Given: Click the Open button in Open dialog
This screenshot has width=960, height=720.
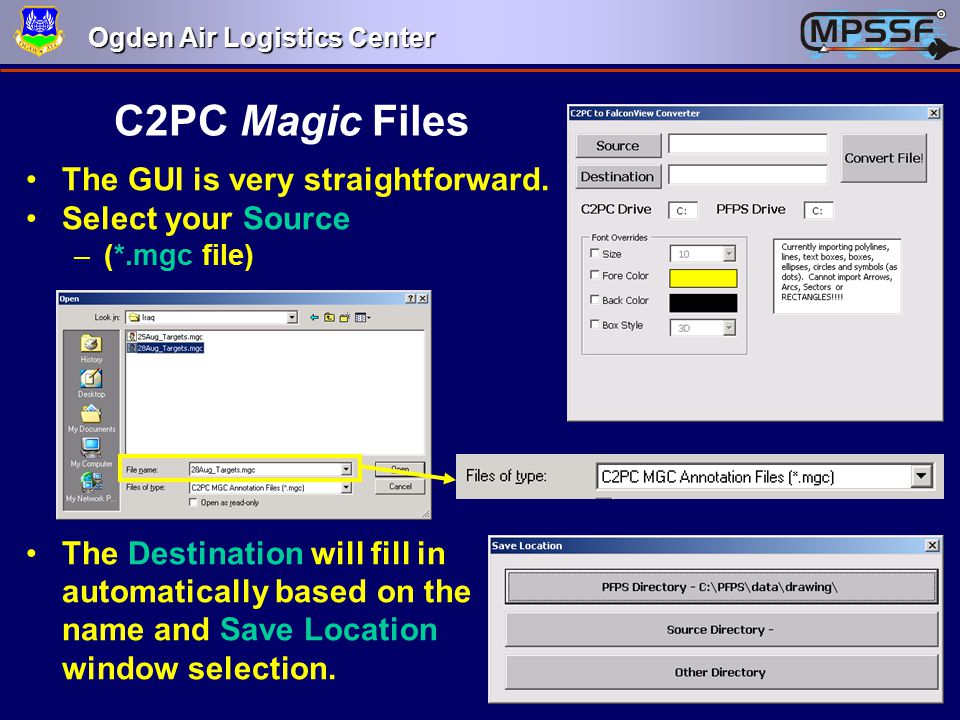Looking at the screenshot, I should pos(400,468).
